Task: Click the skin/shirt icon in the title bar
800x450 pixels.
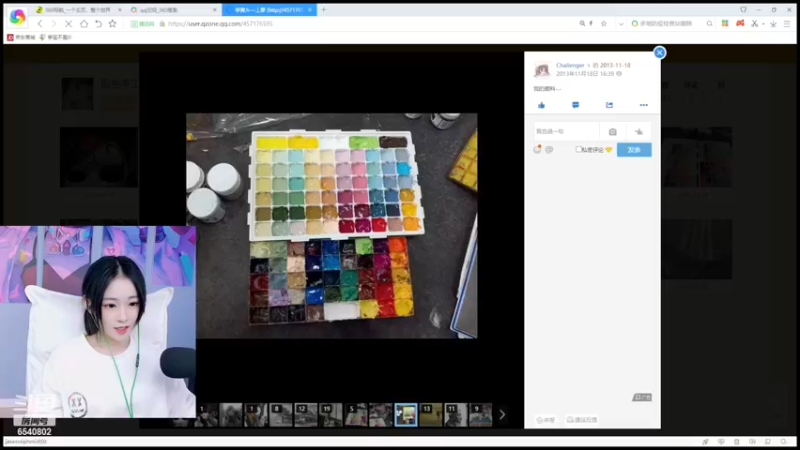Action: (x=743, y=10)
